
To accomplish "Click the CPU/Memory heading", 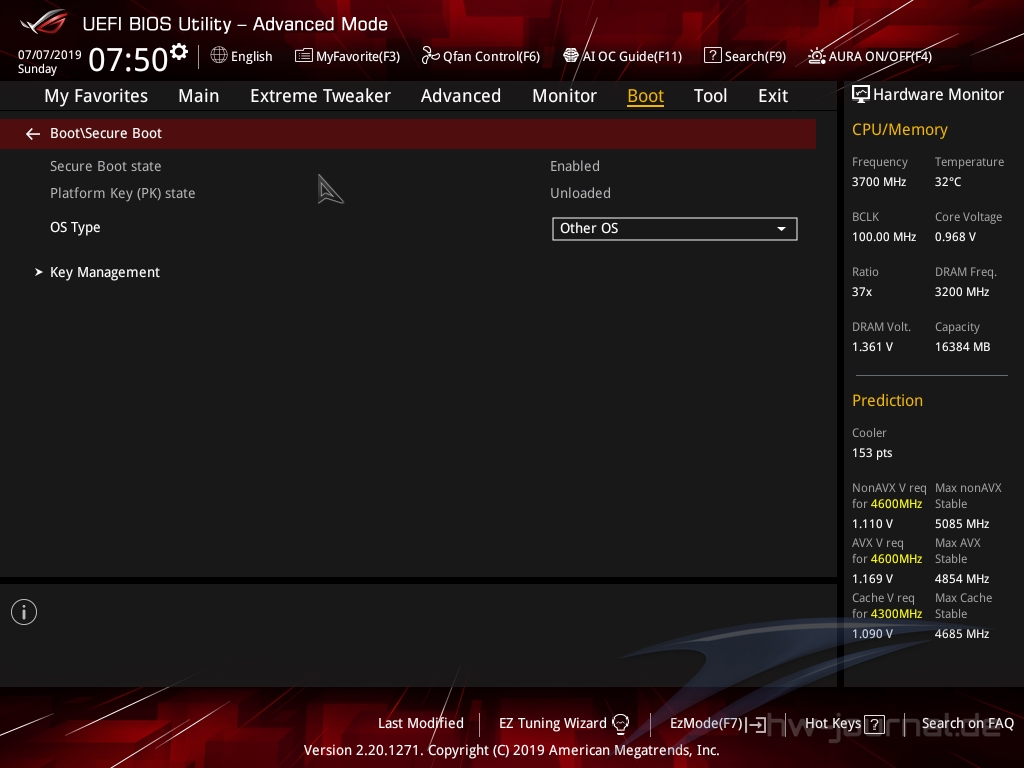I will (x=899, y=129).
